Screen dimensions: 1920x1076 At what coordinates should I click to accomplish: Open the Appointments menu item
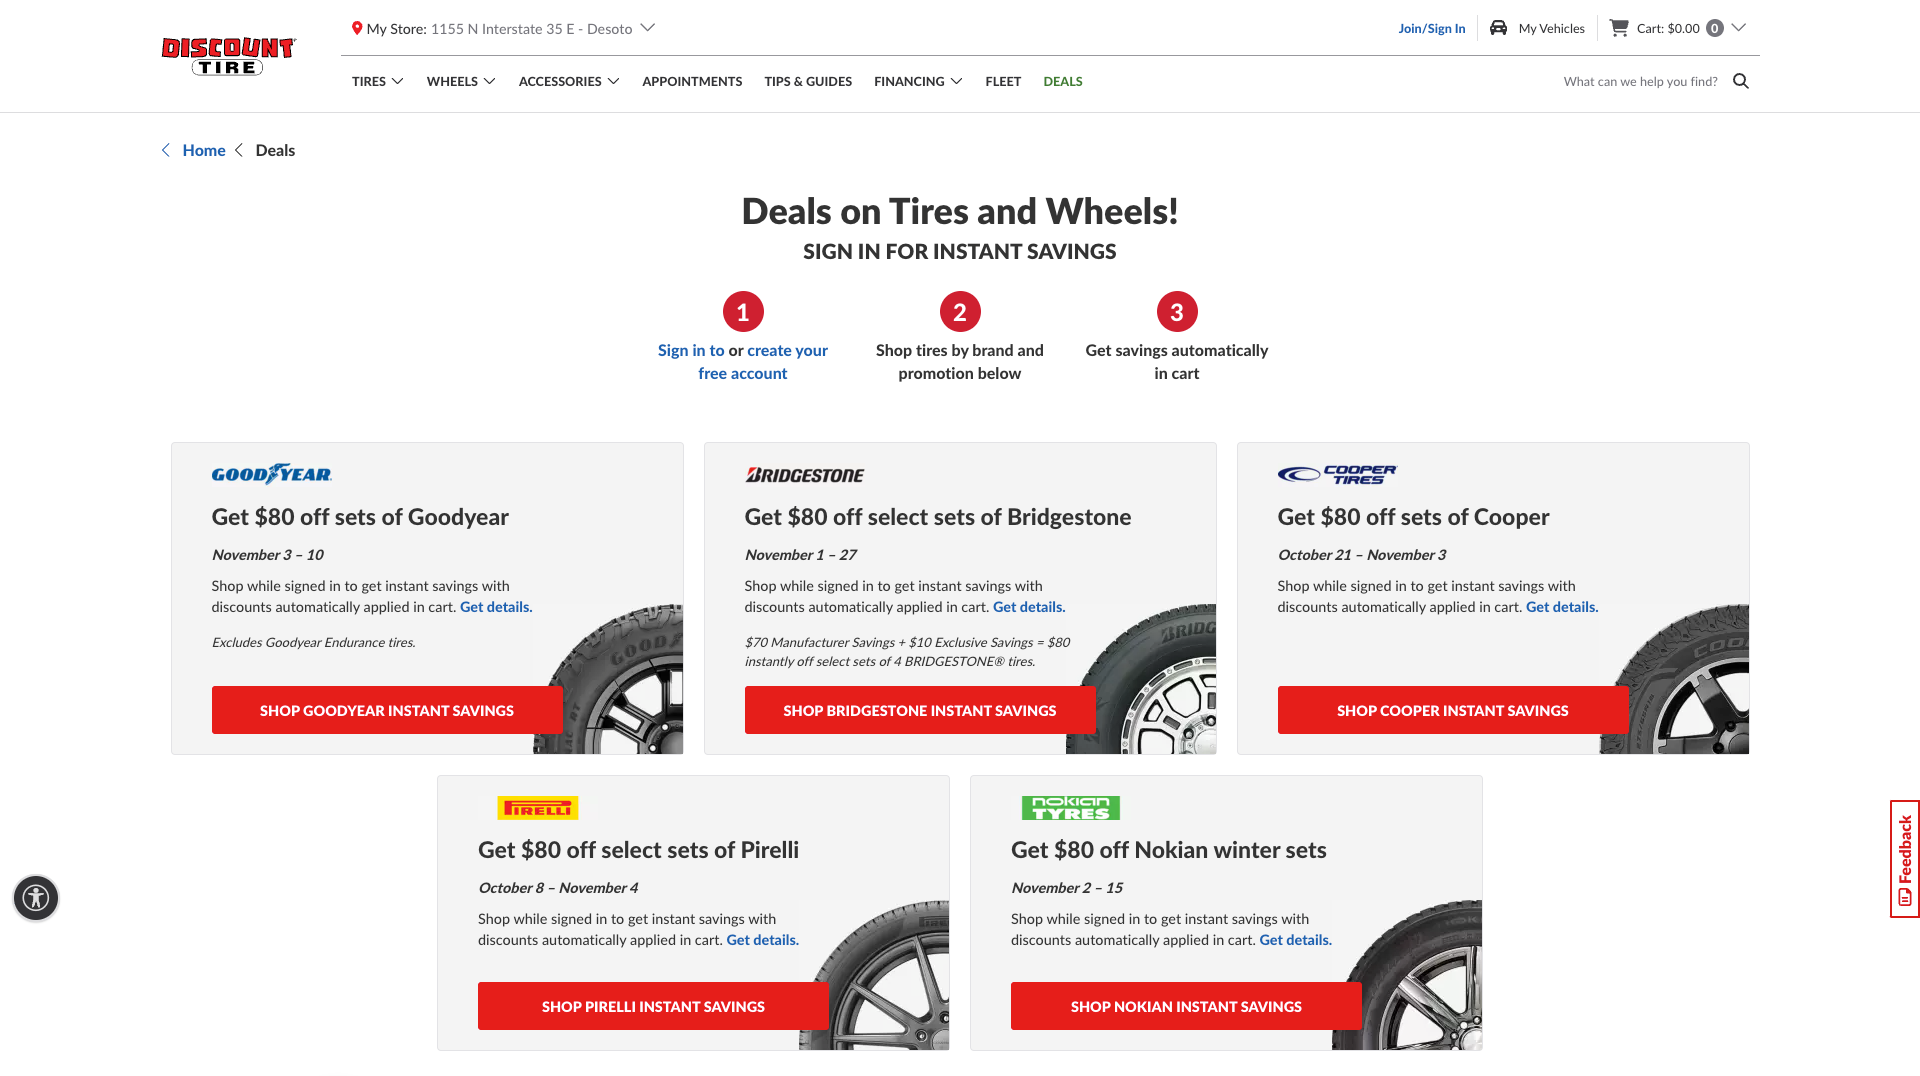692,81
